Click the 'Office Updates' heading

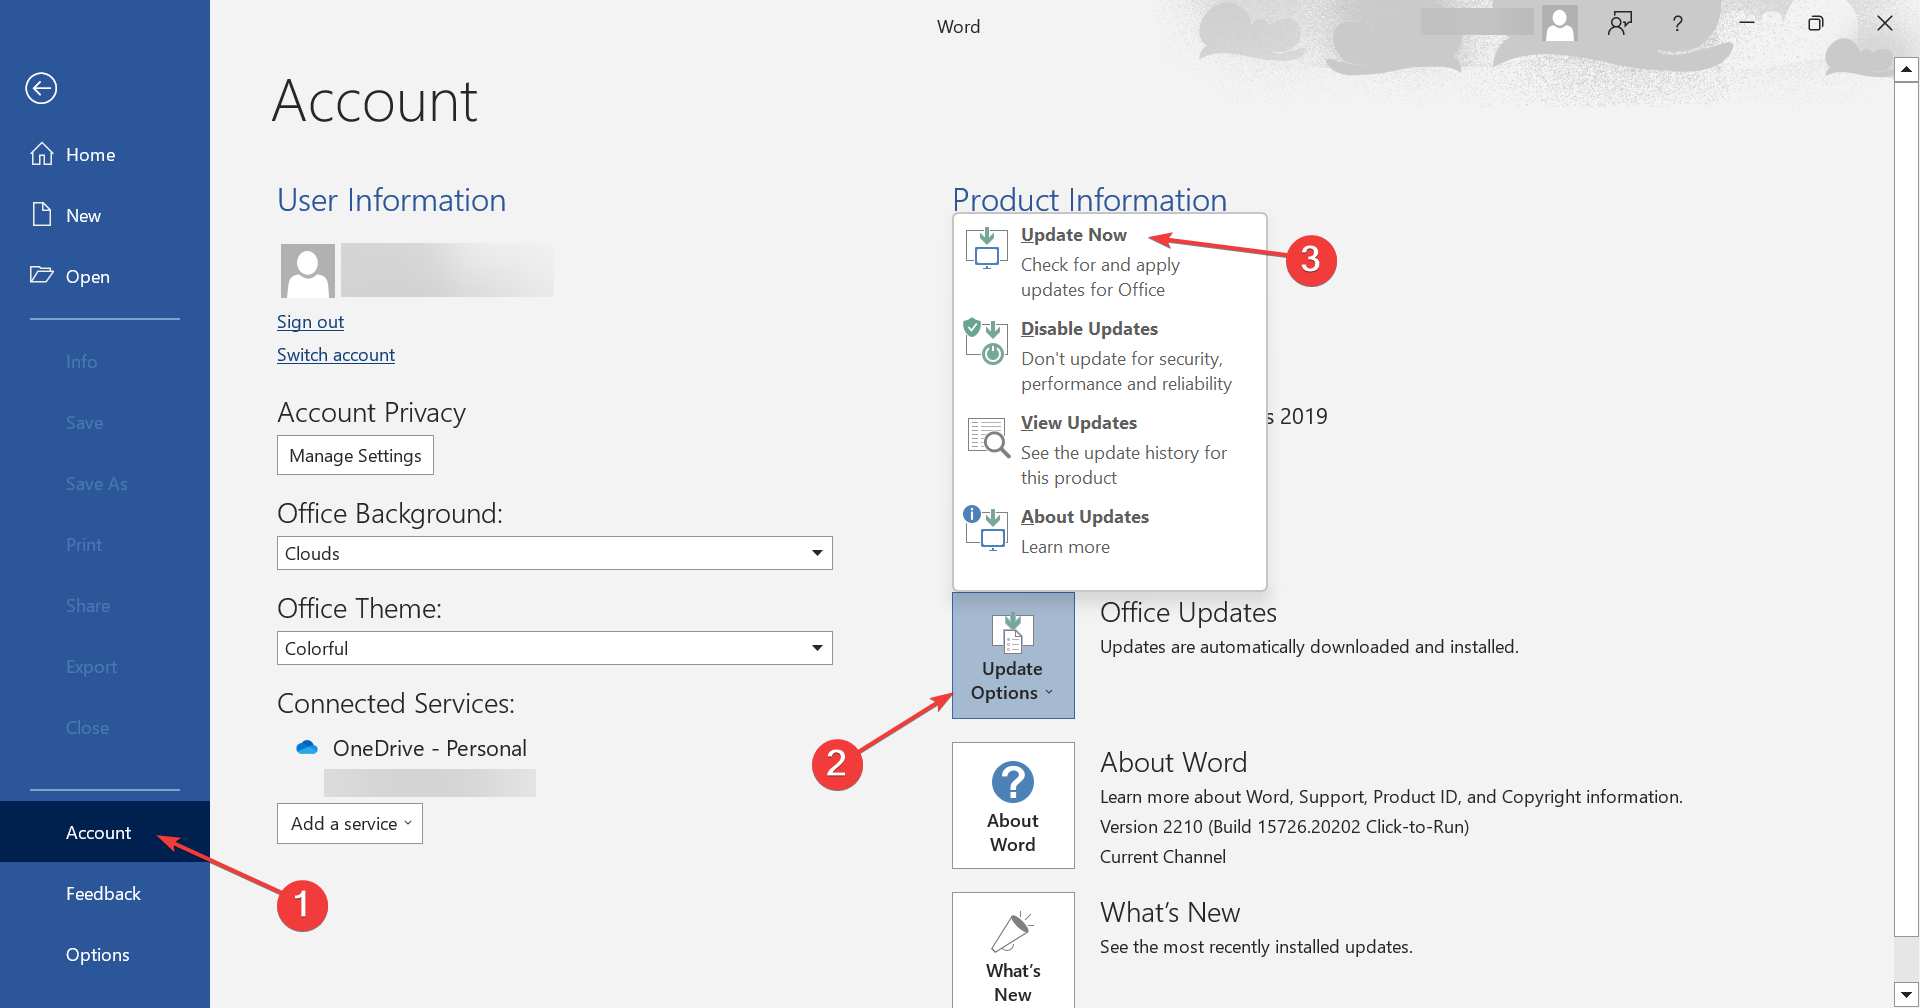[1188, 612]
